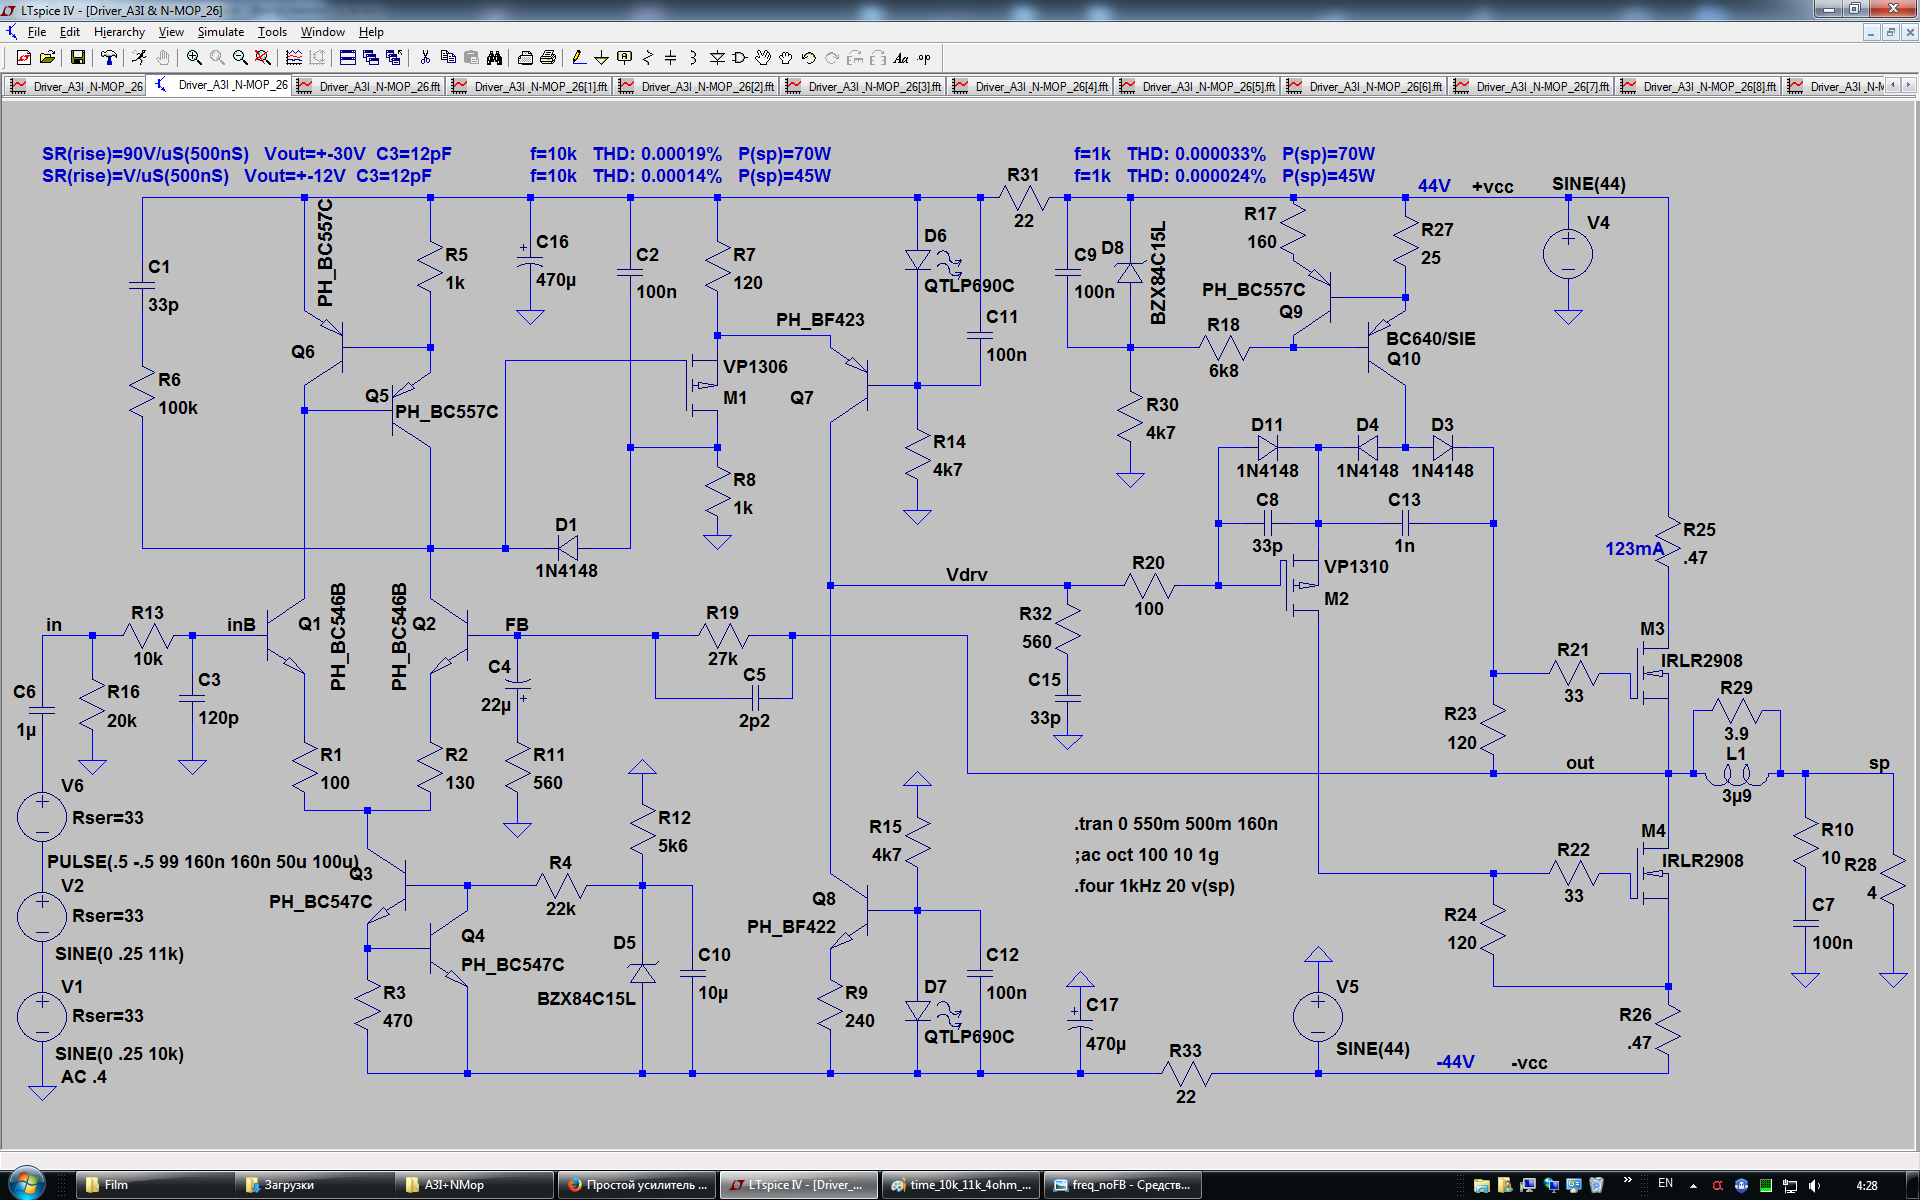Open the Window menu
The image size is (1920, 1200).
(323, 32)
